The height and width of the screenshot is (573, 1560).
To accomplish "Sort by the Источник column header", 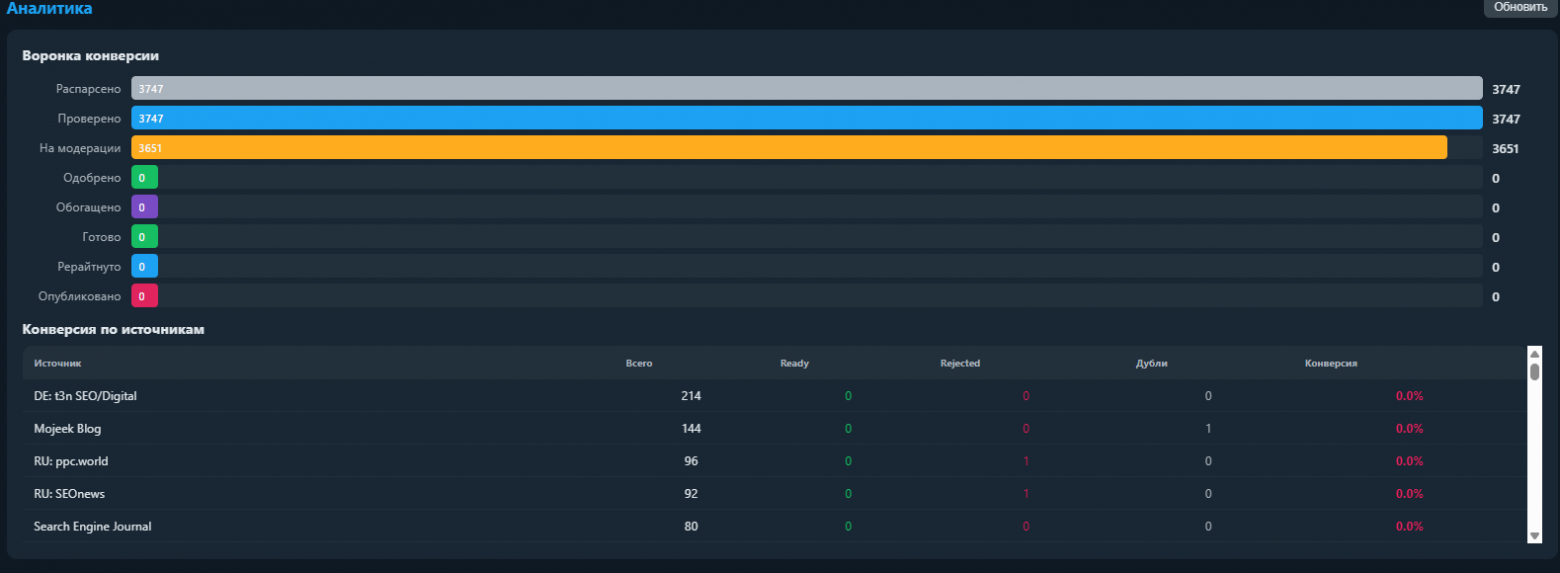I will coord(57,363).
